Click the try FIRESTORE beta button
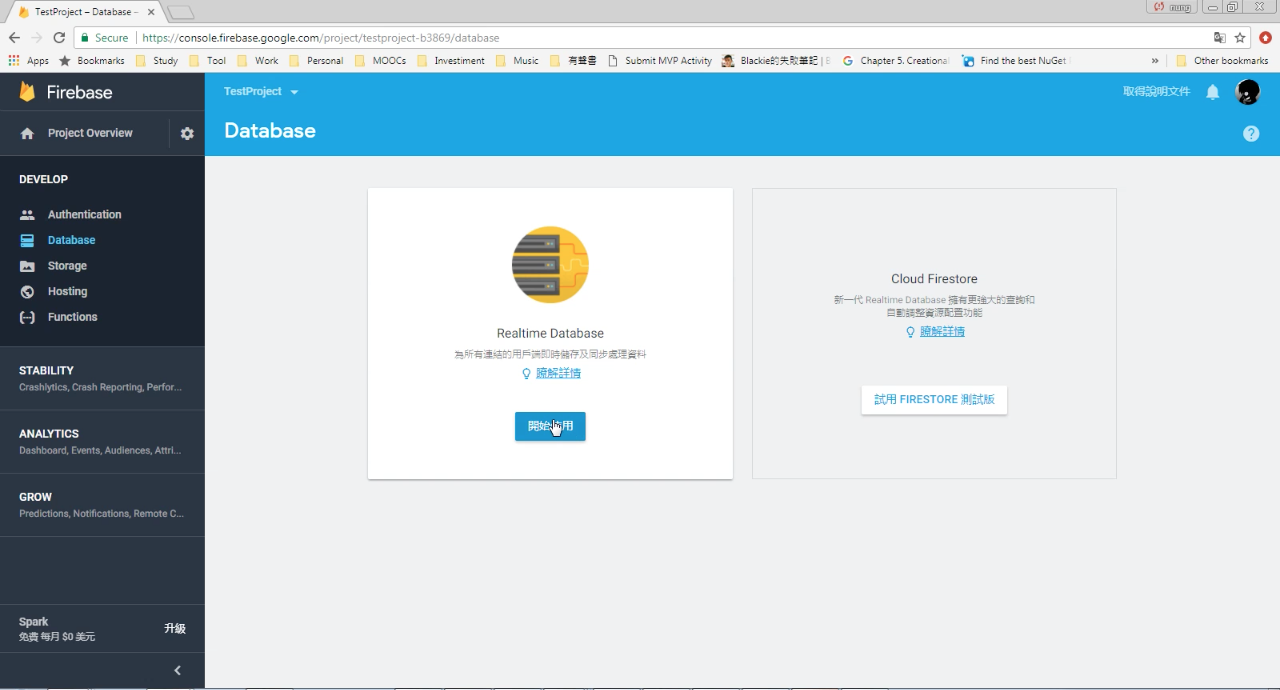 click(934, 399)
